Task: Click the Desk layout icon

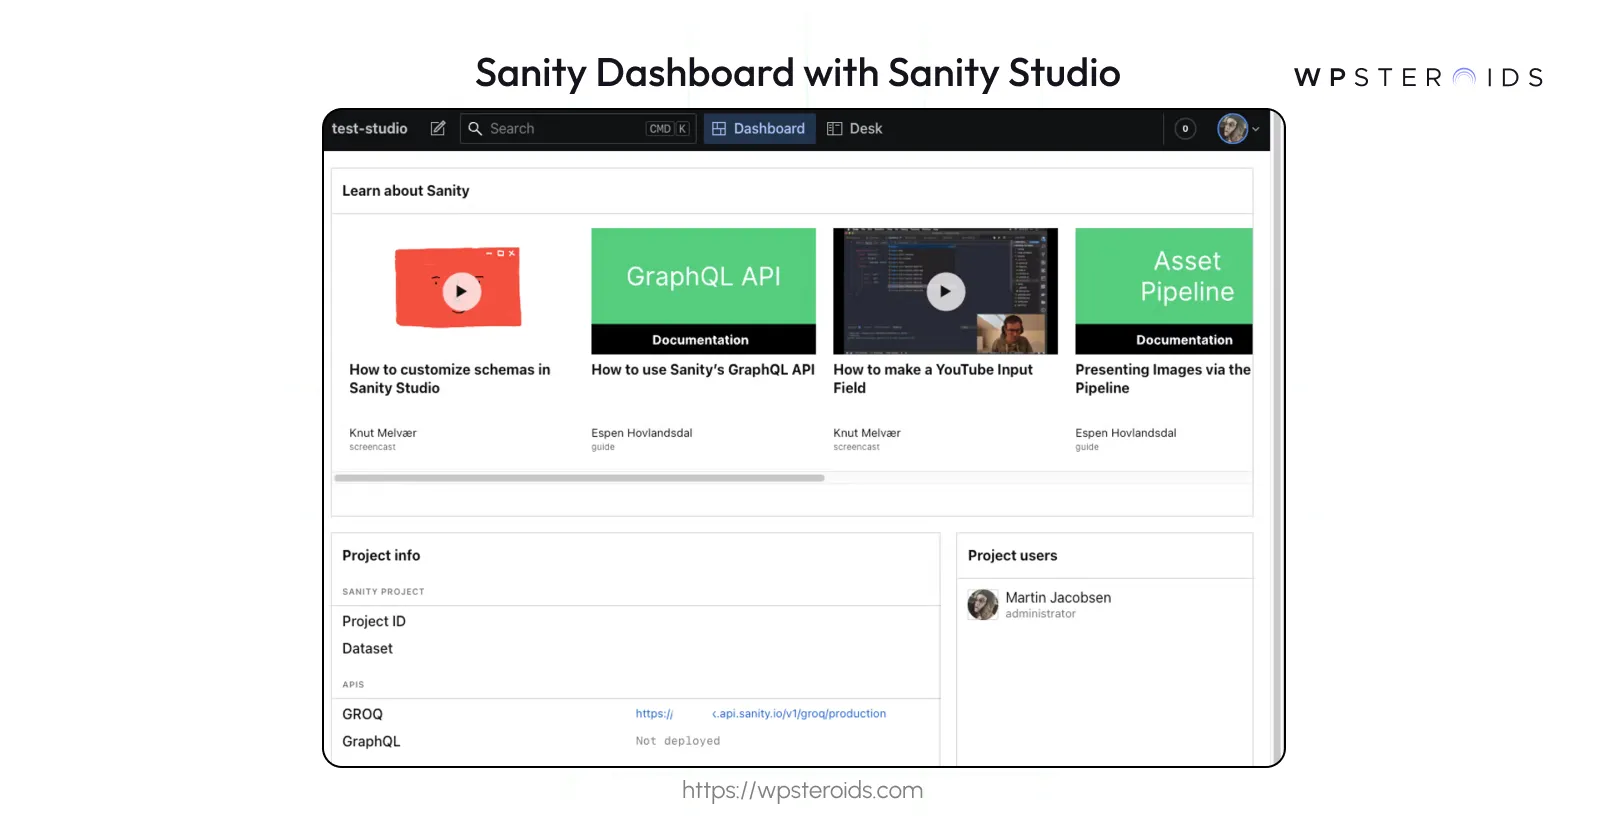Action: [834, 129]
